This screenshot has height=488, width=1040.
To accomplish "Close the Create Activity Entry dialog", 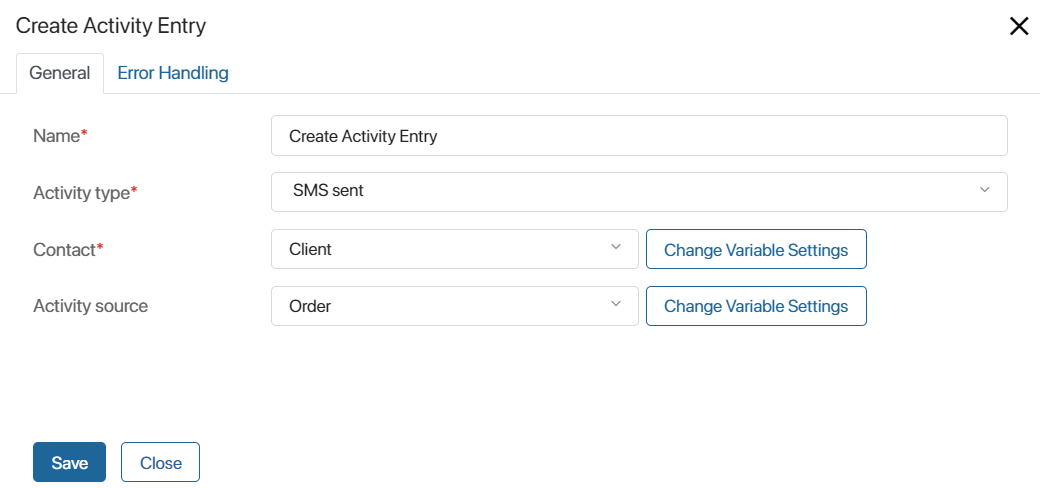I will 1019,27.
